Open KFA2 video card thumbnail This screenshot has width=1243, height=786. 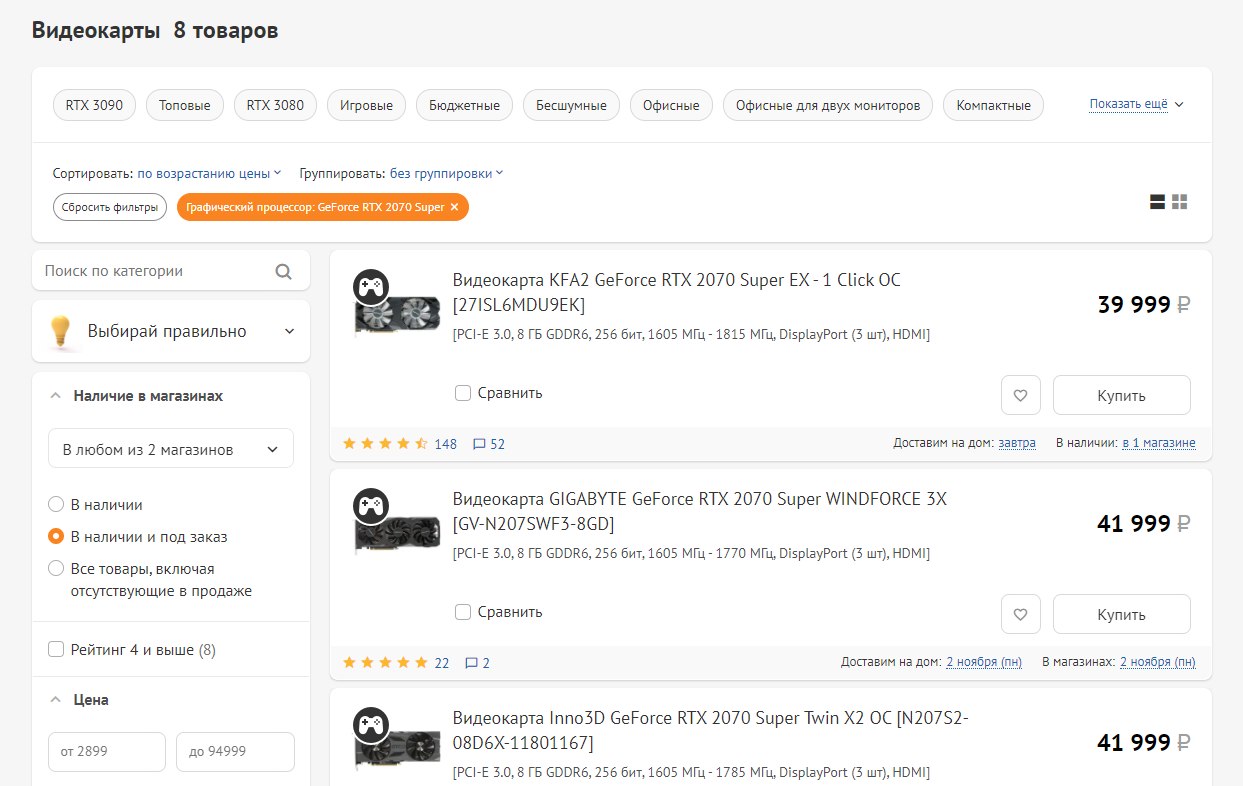(x=398, y=315)
